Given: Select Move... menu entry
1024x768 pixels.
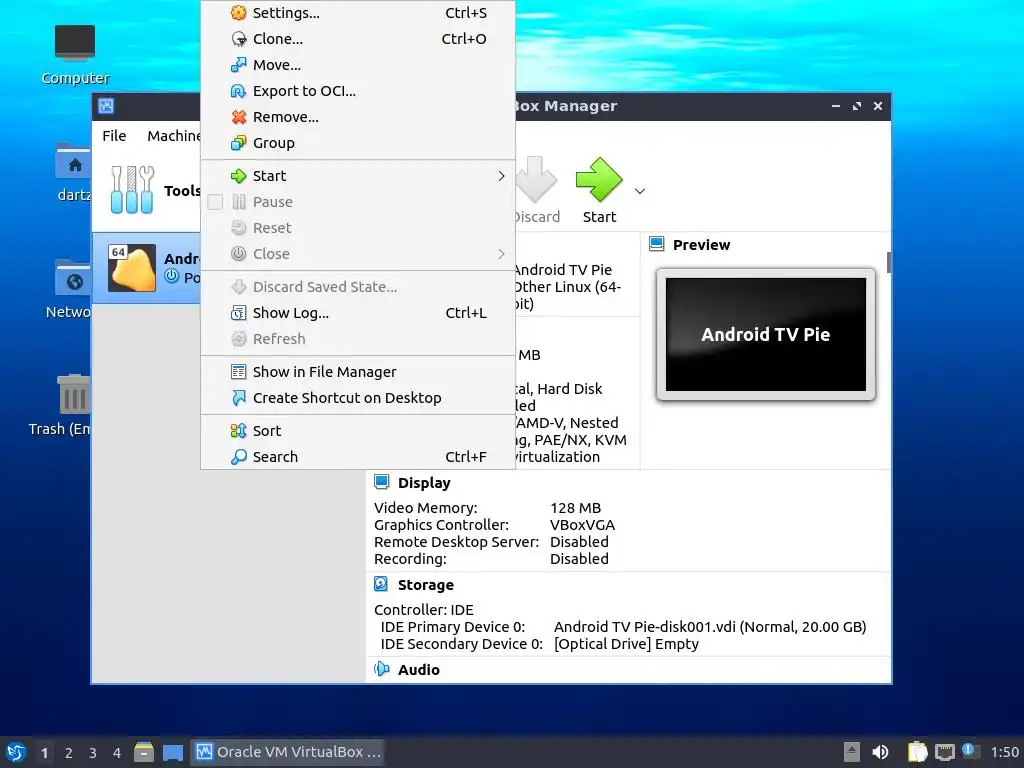Looking at the screenshot, I should pos(358,65).
